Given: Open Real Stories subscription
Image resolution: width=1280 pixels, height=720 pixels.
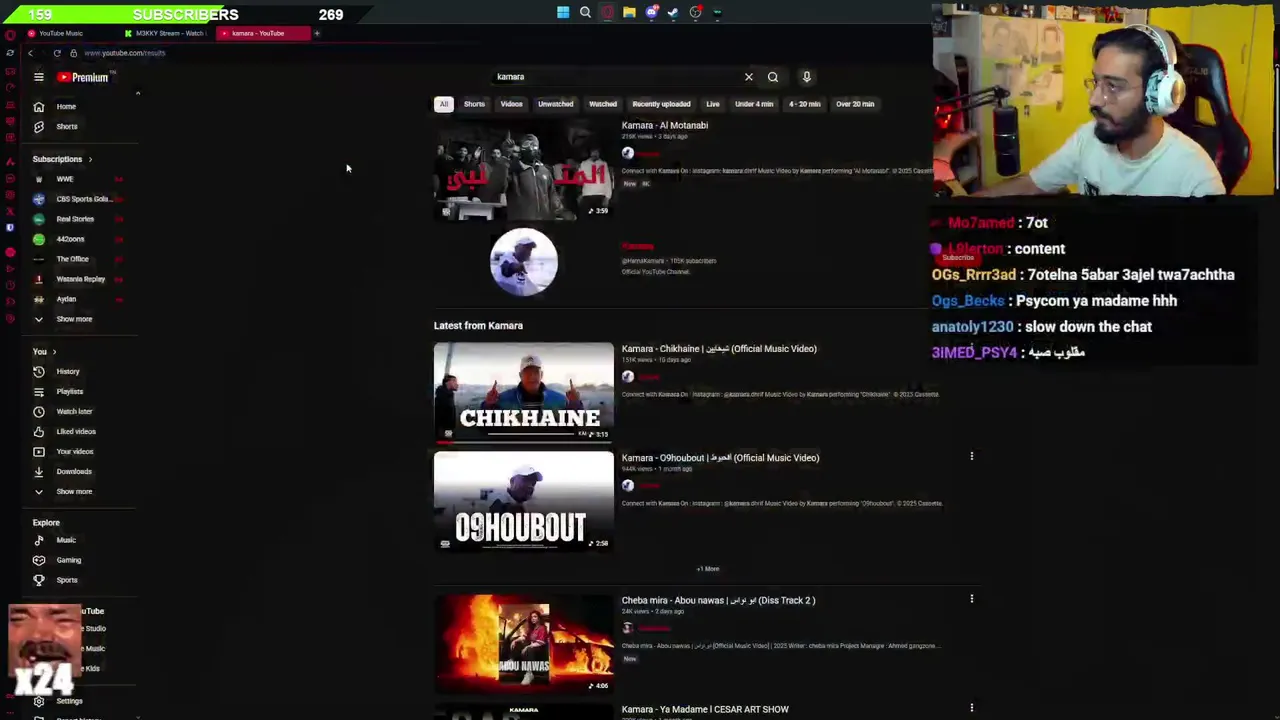Looking at the screenshot, I should point(75,219).
